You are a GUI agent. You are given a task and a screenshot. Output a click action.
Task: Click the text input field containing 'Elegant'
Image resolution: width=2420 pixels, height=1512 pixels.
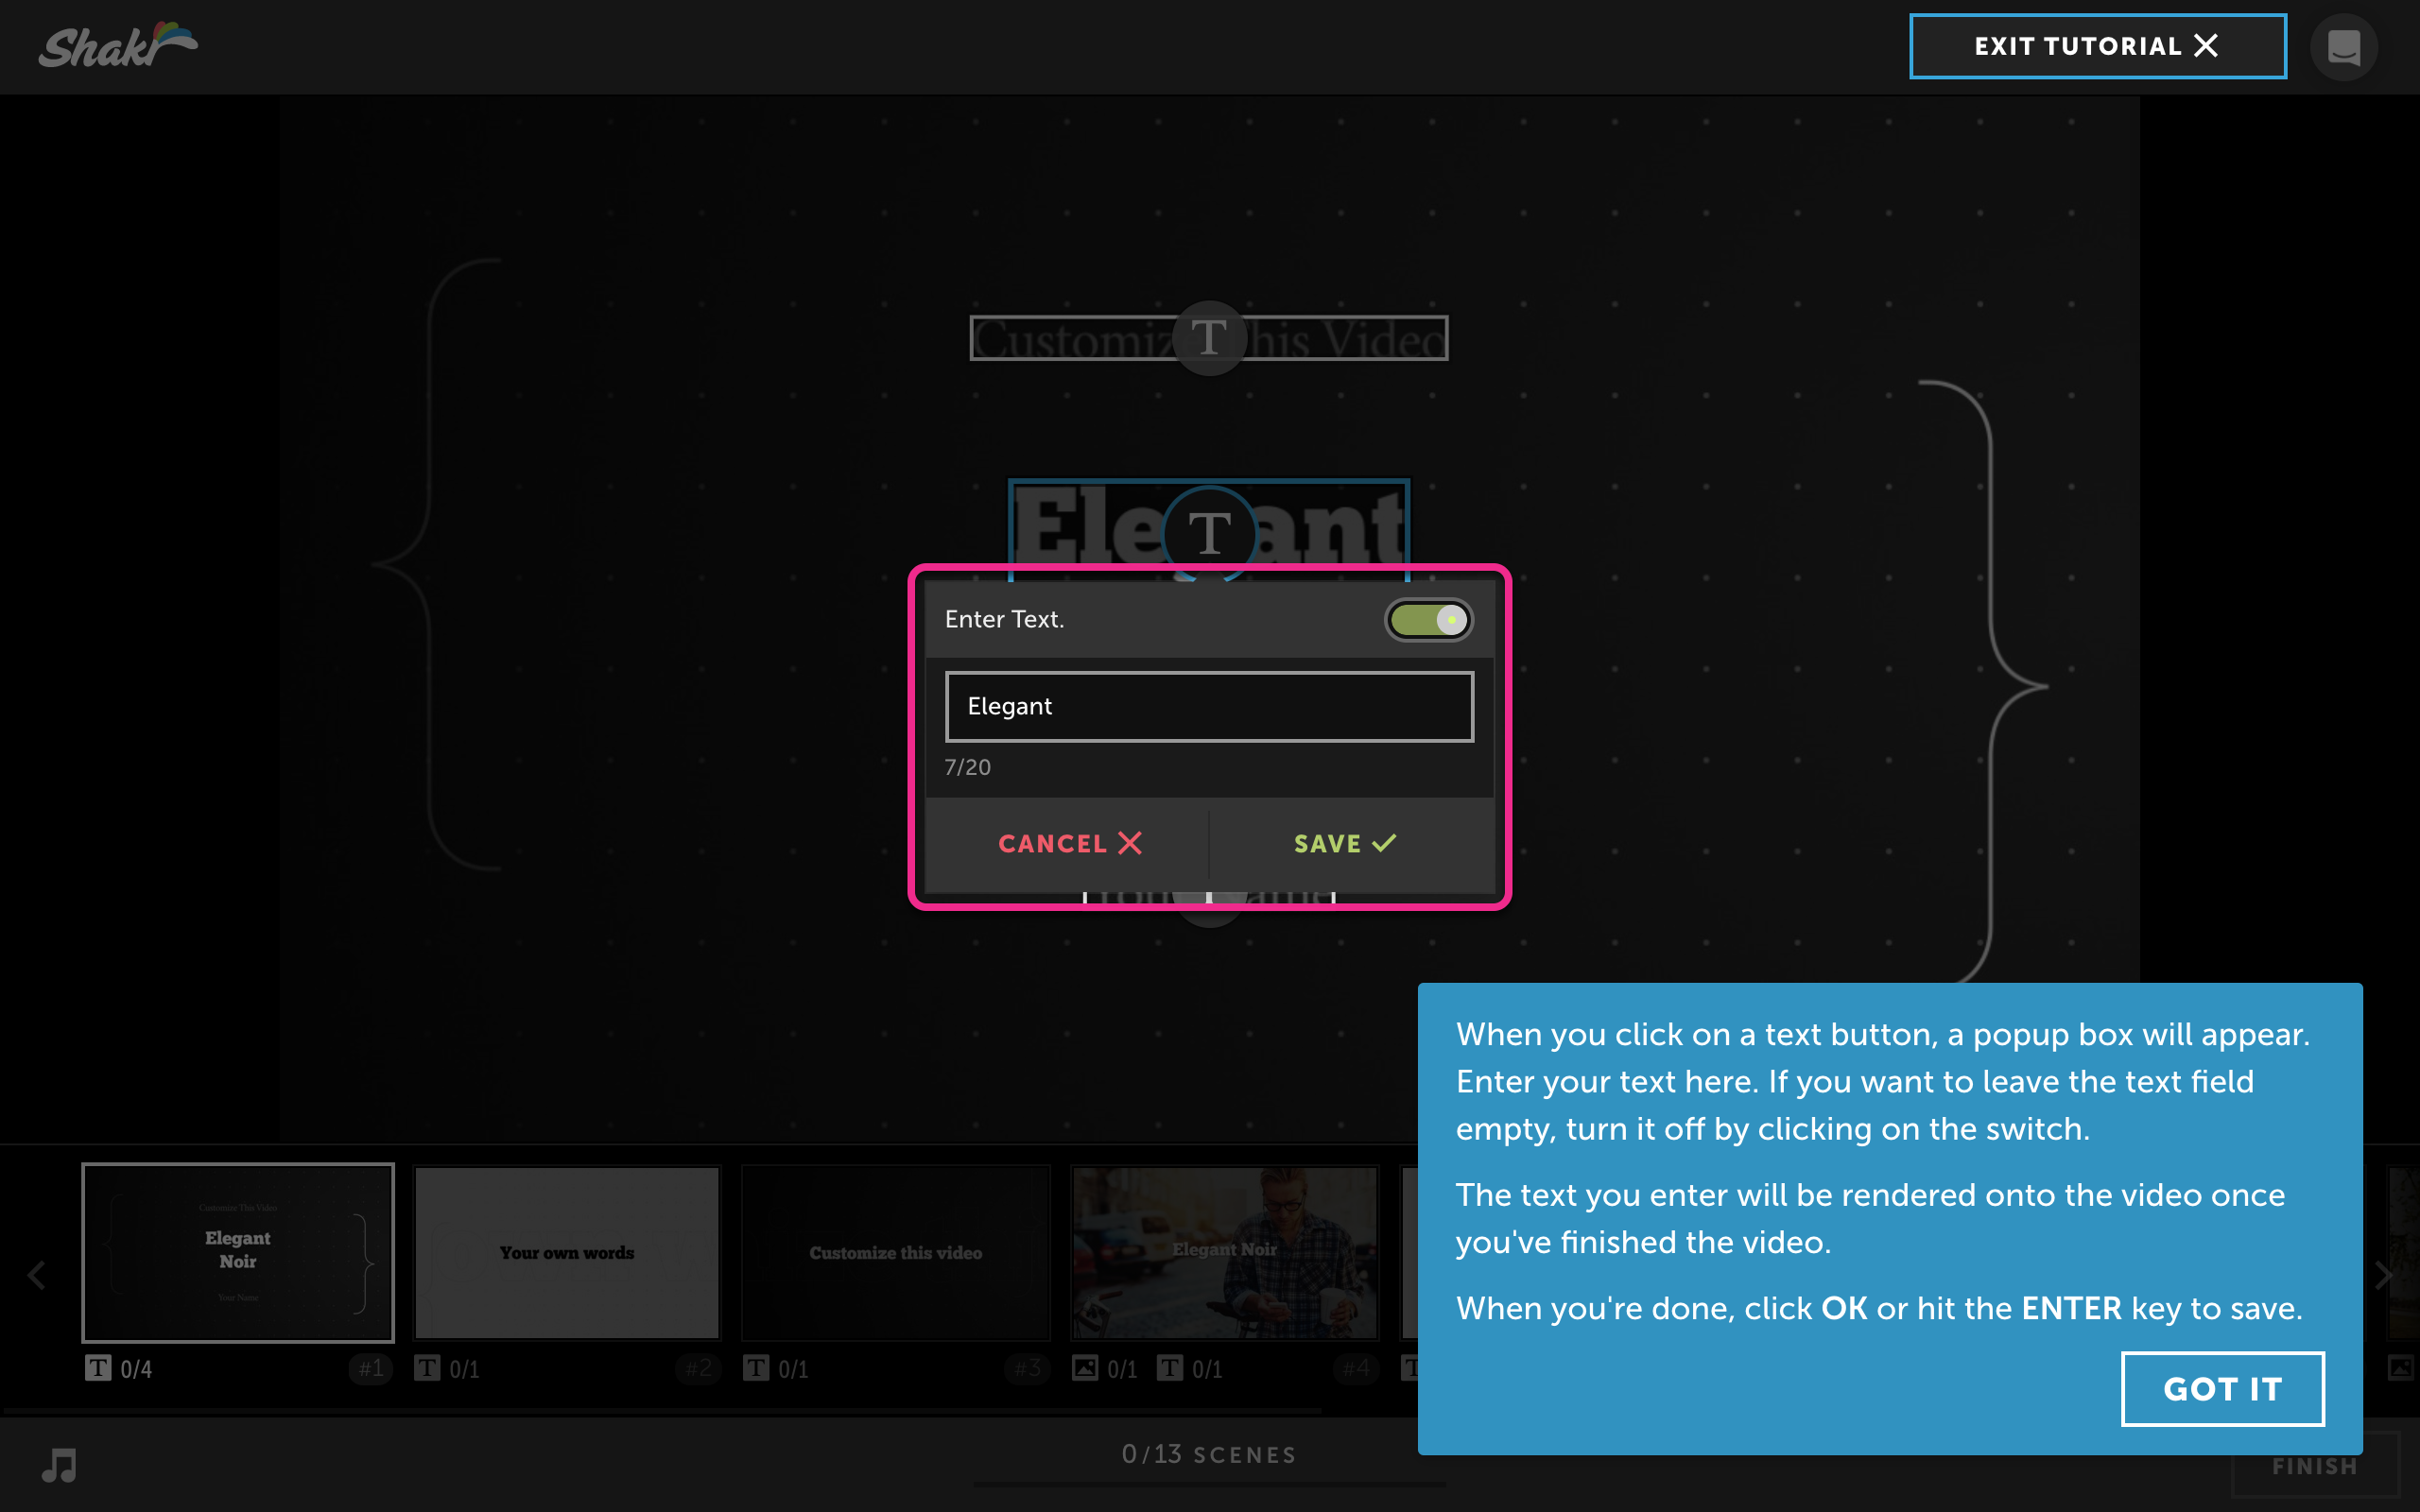coord(1209,706)
